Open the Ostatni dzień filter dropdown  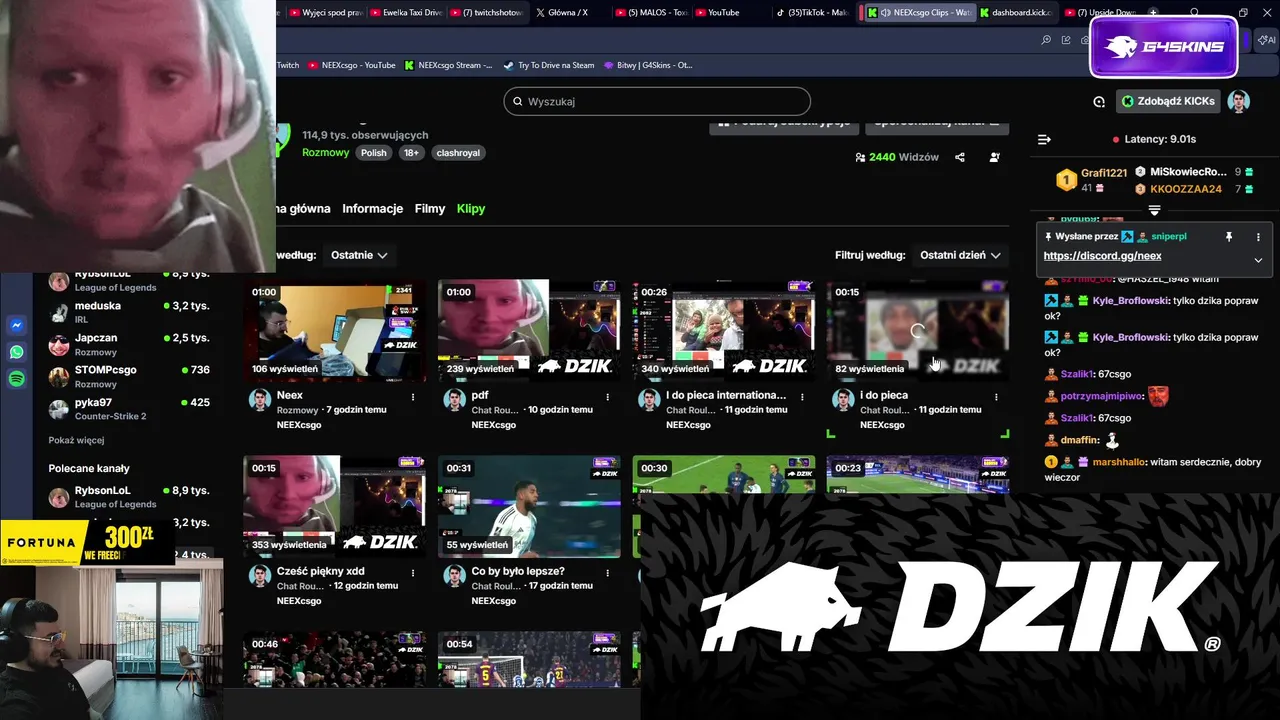[x=960, y=255]
